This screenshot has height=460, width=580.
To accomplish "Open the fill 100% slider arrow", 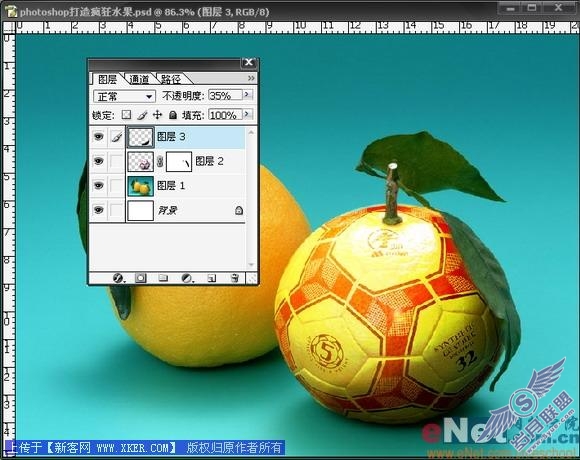I will 247,114.
